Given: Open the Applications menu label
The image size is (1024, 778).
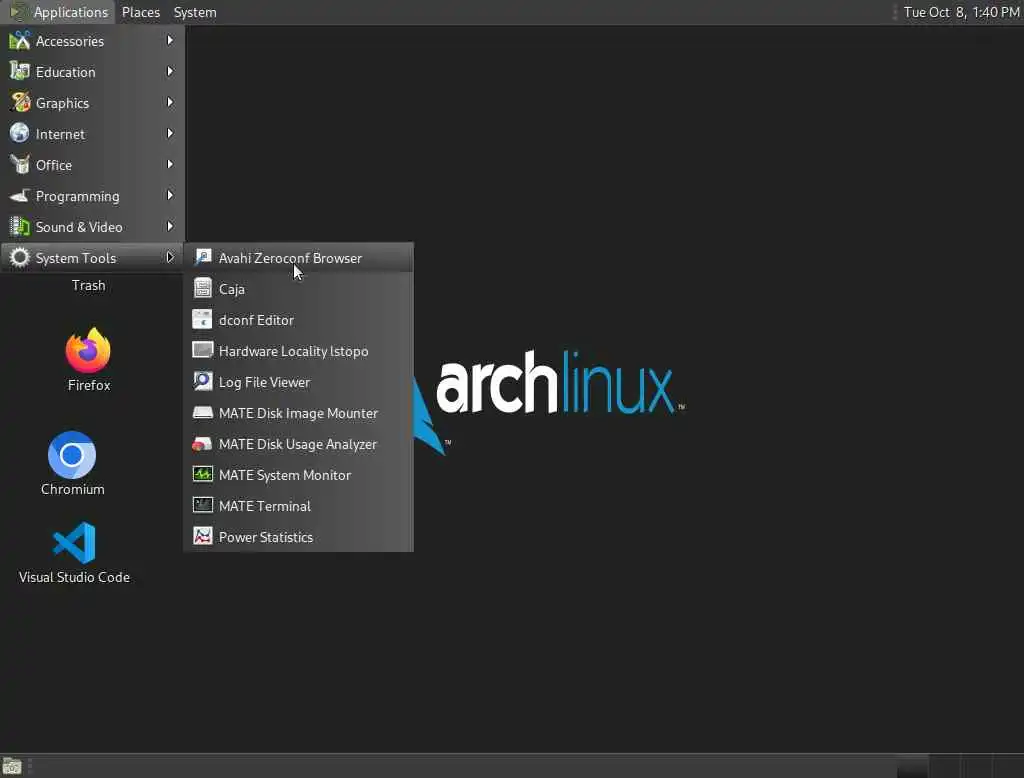Looking at the screenshot, I should point(71,12).
